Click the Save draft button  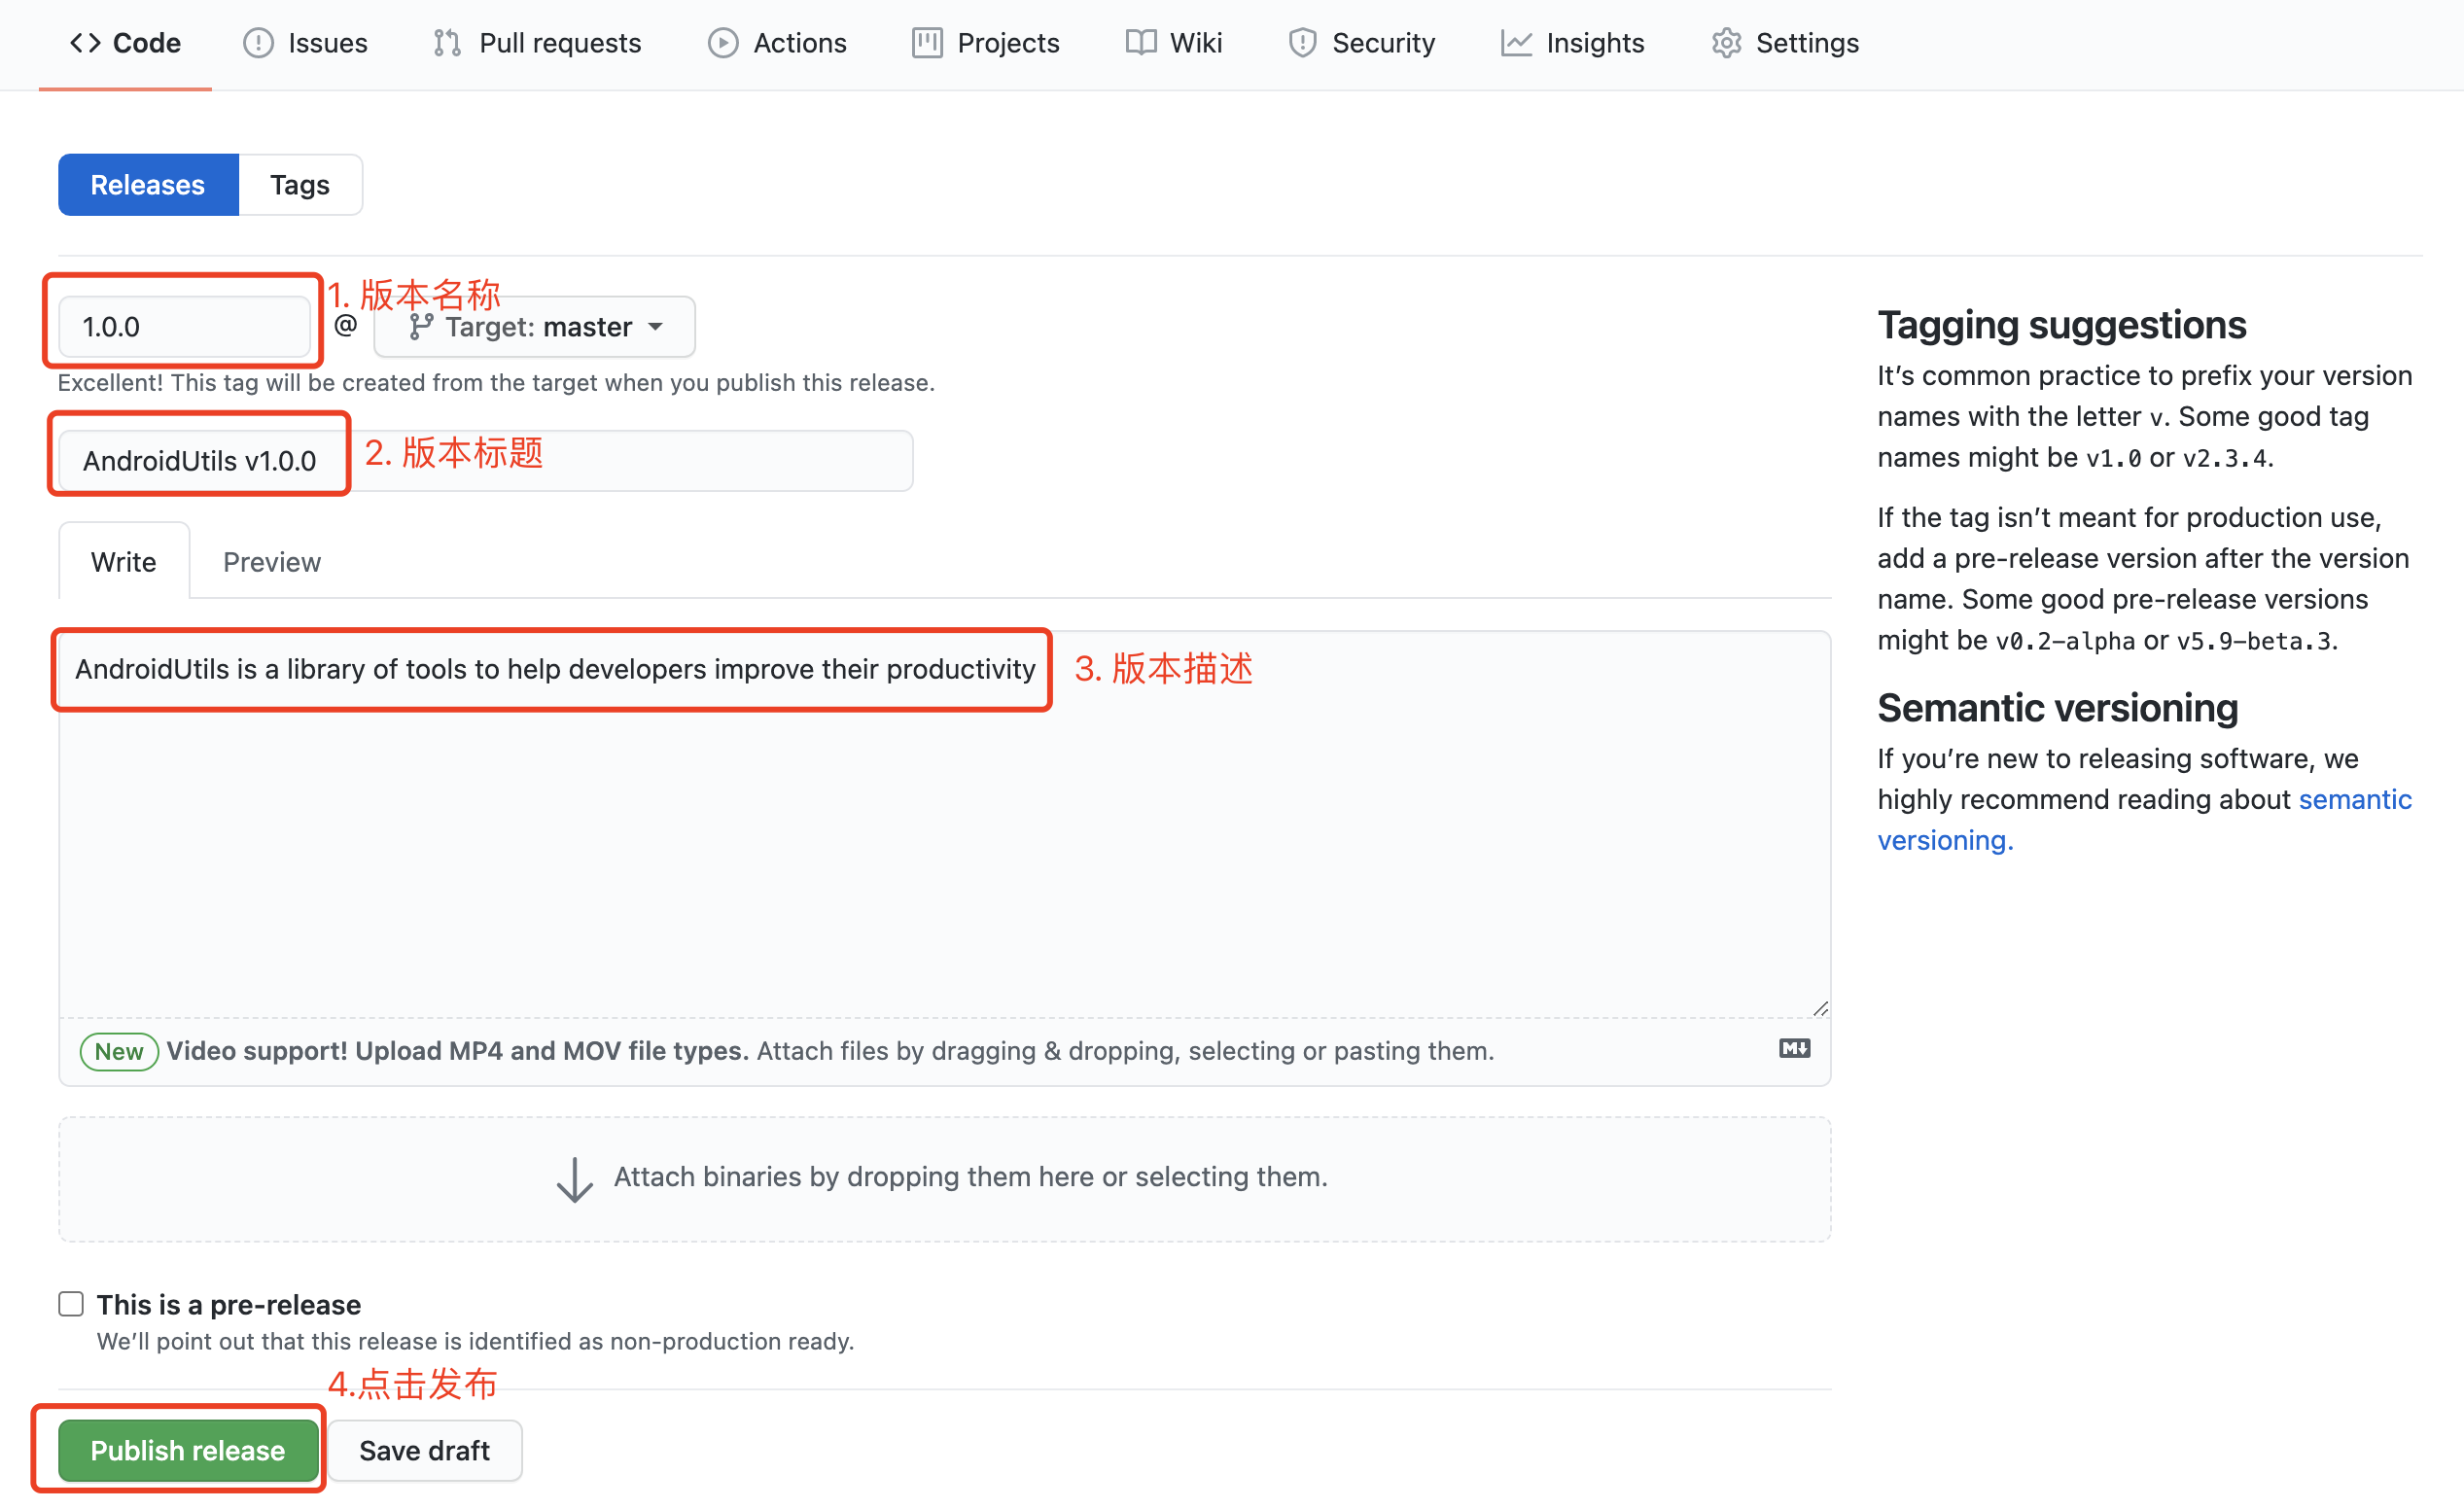424,1450
